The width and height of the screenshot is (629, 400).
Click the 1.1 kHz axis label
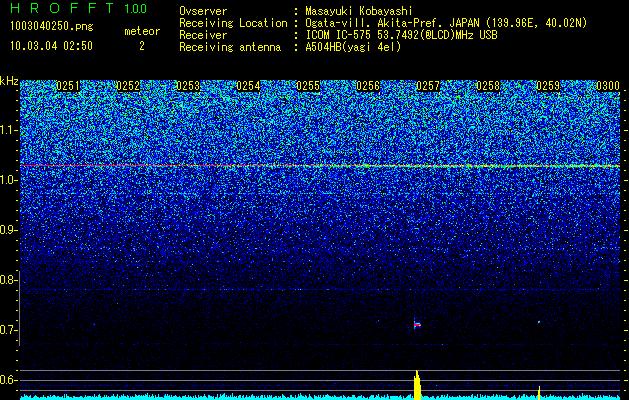(9, 130)
